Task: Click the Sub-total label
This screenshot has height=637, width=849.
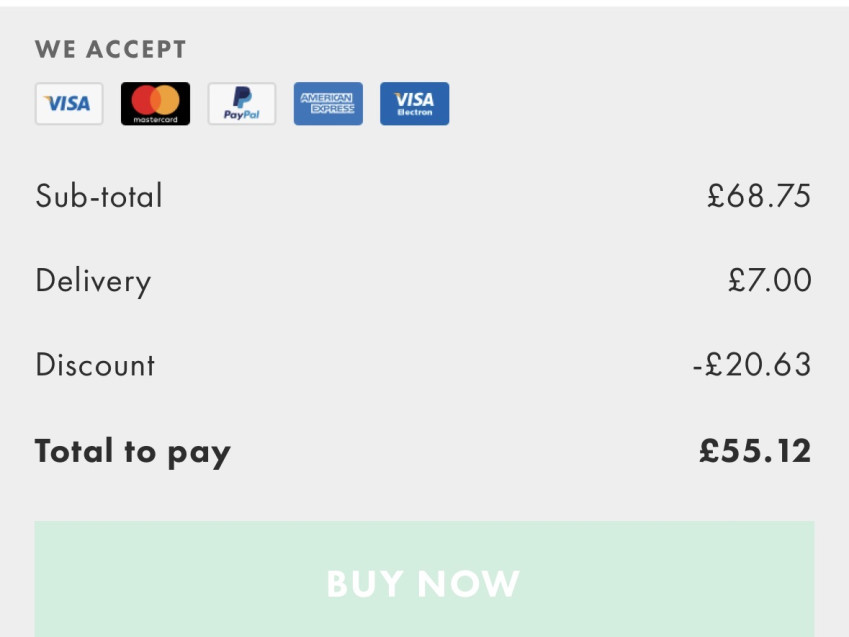Action: pyautogui.click(x=99, y=196)
